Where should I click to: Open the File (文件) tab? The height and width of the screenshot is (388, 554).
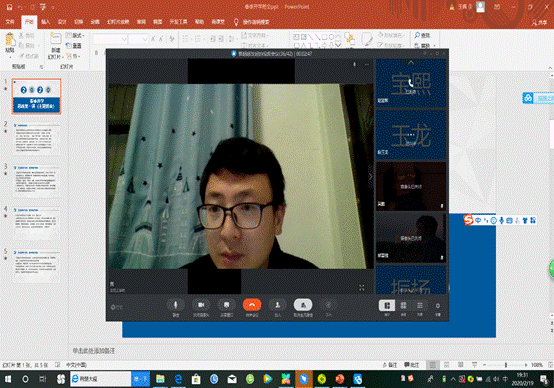tap(10, 22)
